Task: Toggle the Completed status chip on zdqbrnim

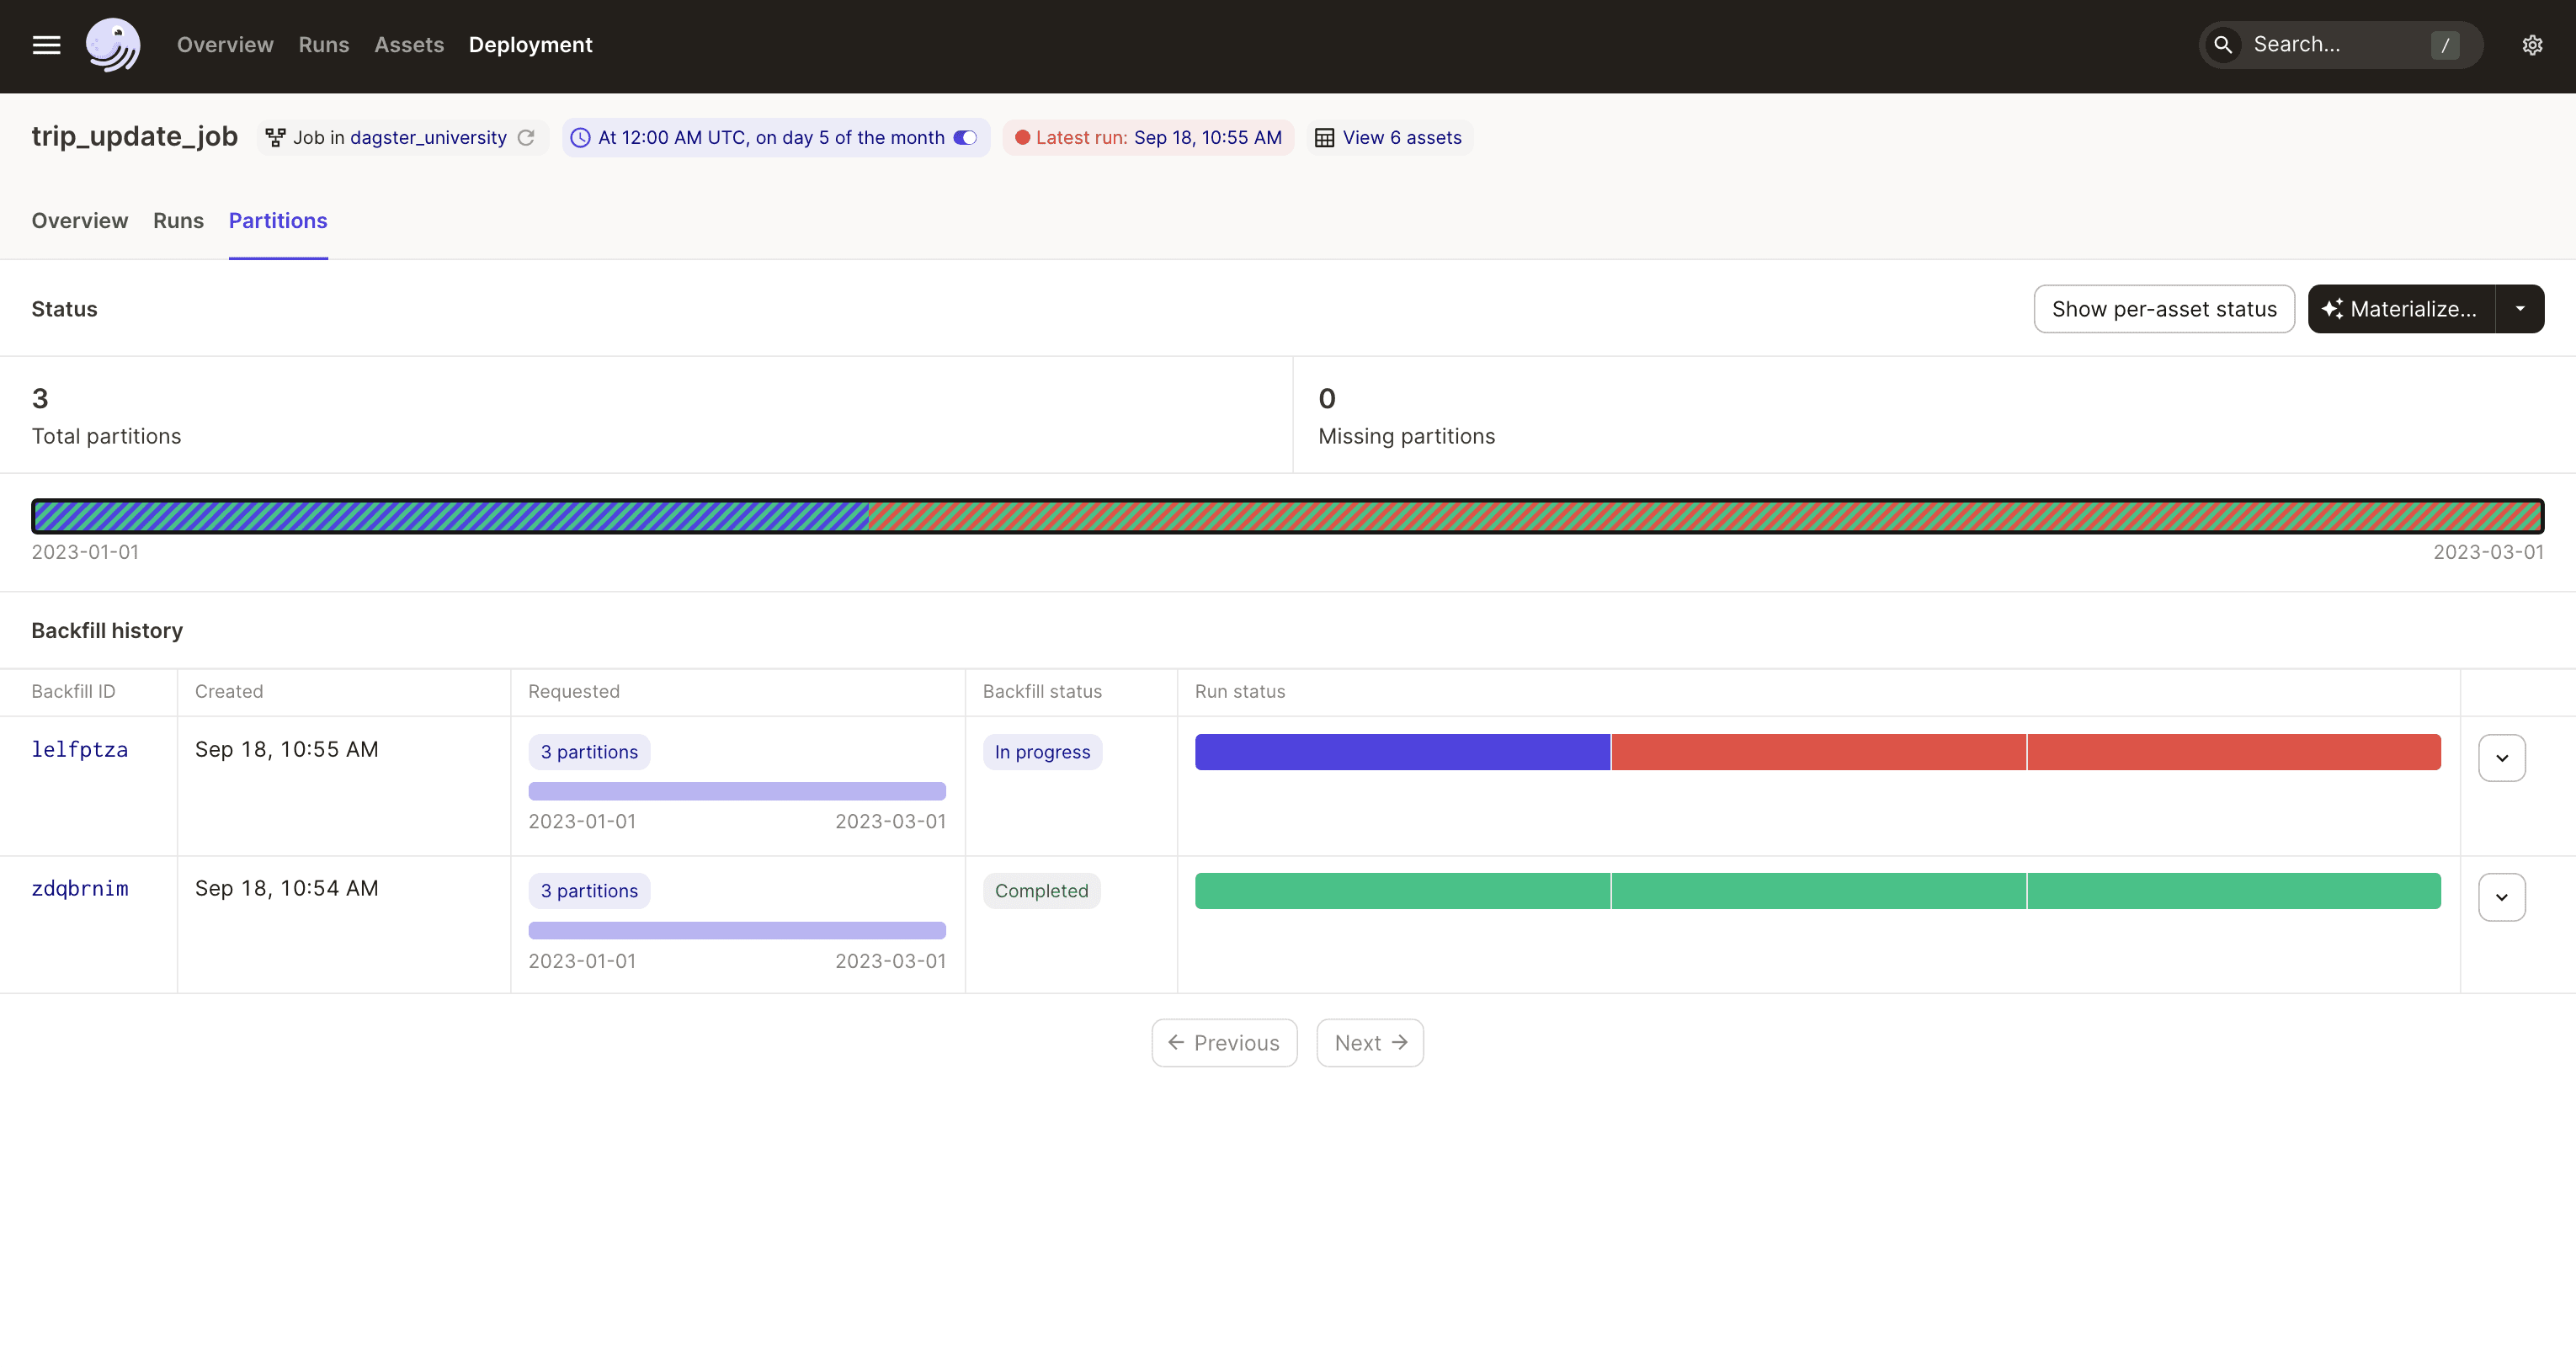Action: click(1041, 890)
